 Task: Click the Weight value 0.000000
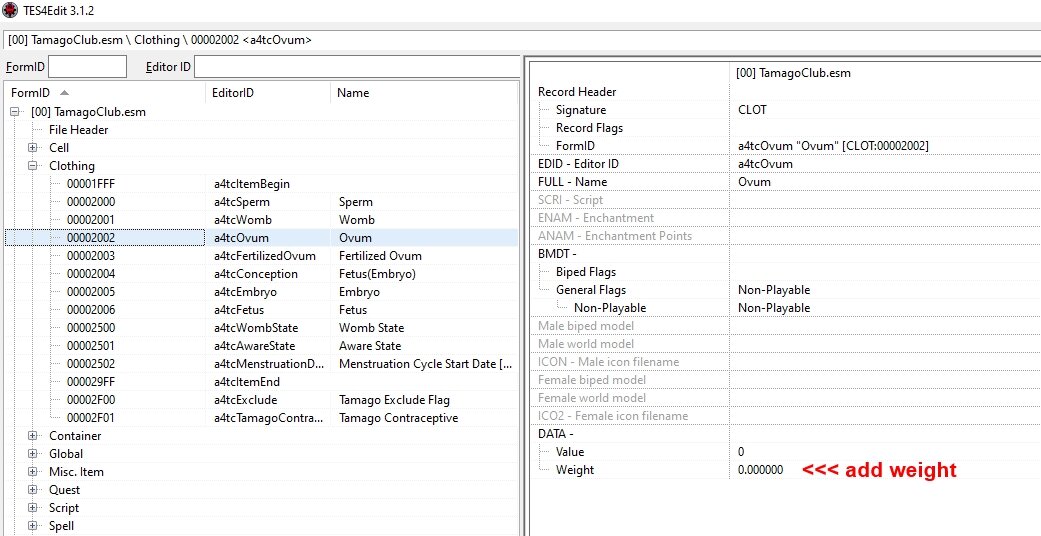tap(760, 470)
